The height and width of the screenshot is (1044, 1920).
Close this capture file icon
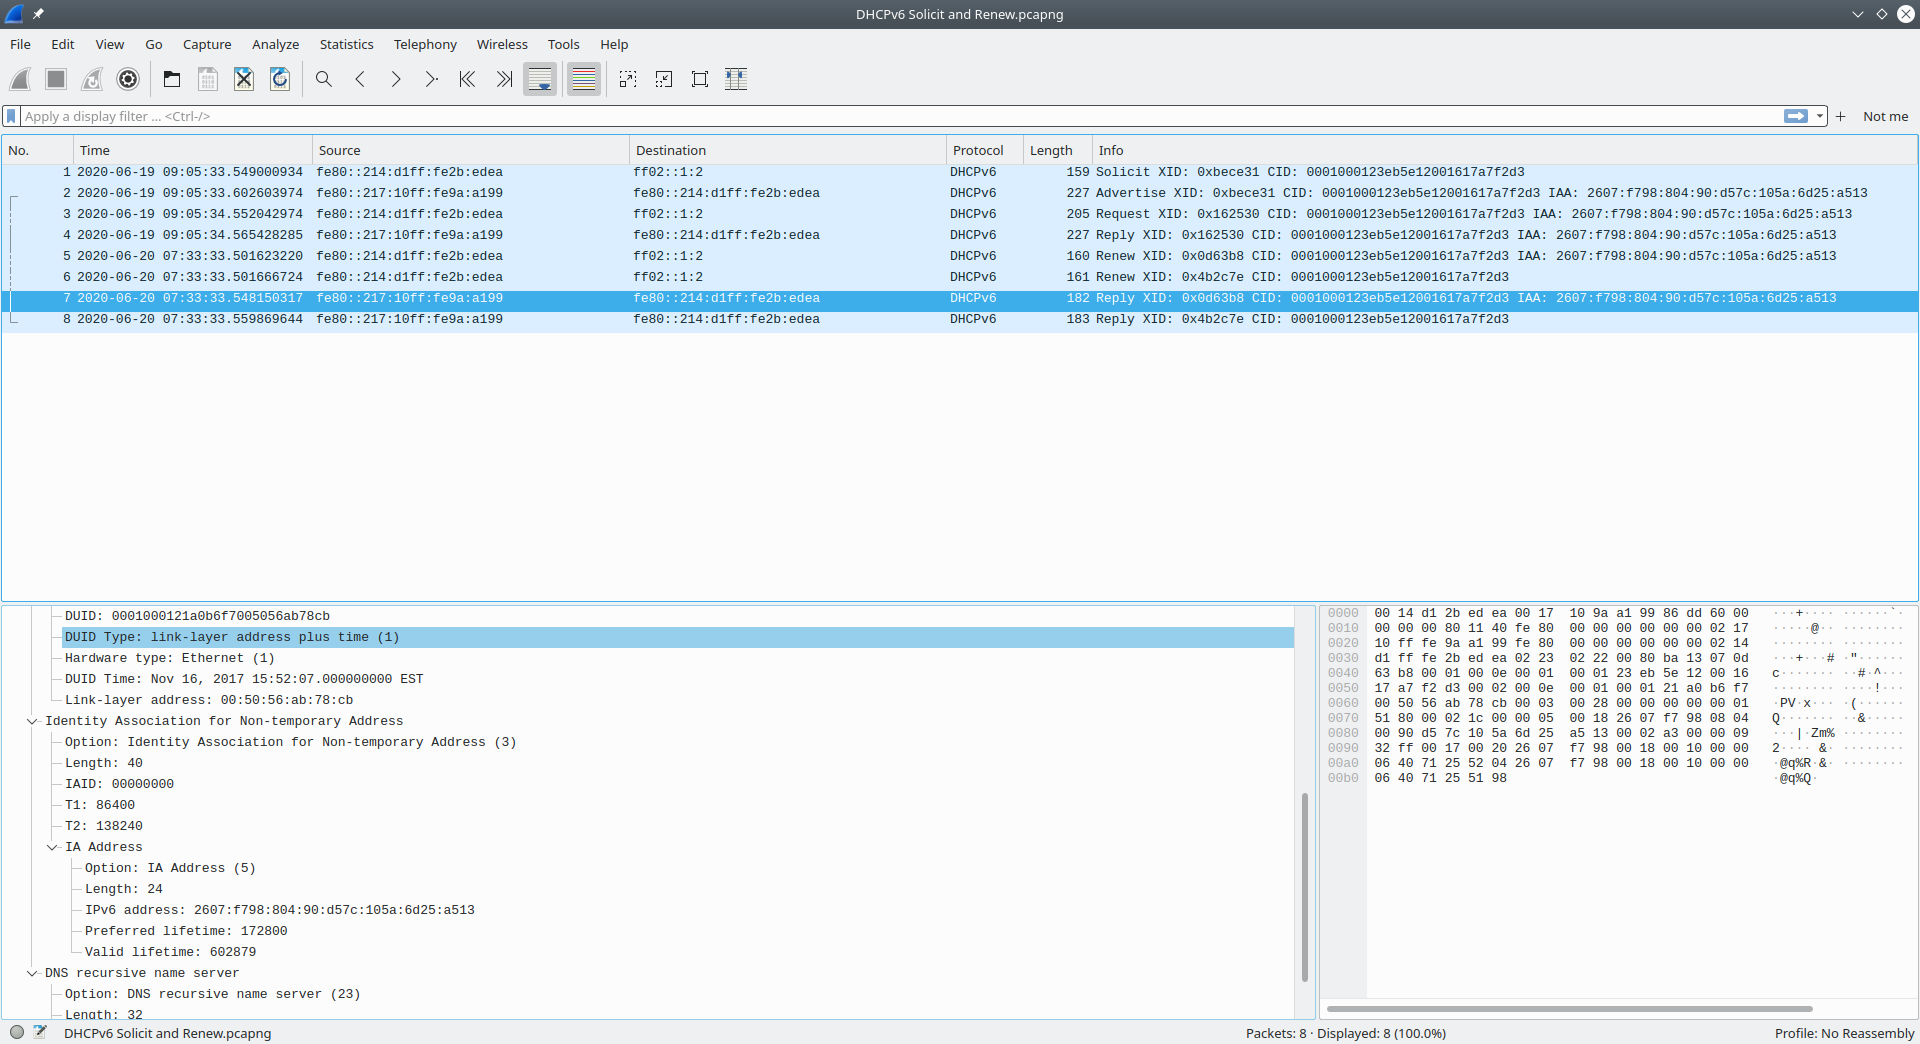pos(244,79)
